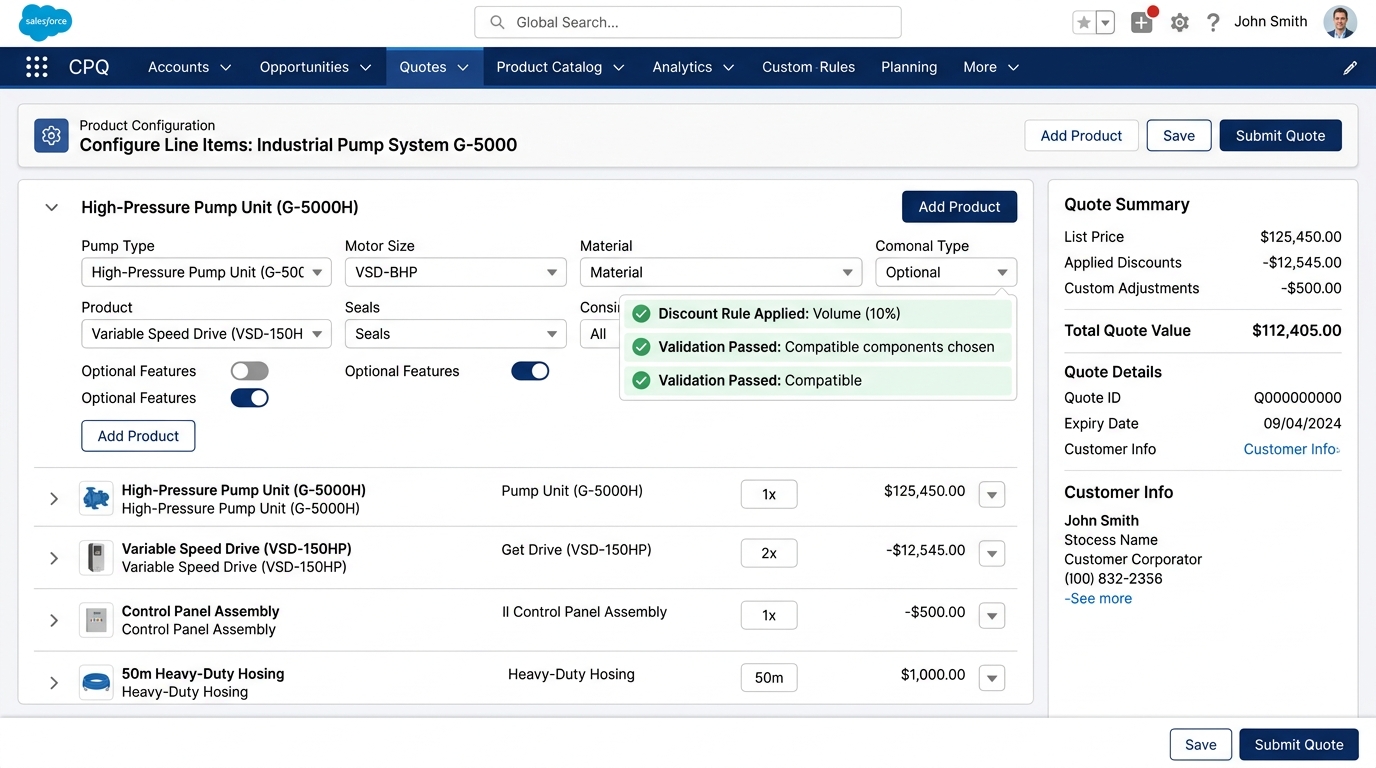
Task: Open the App Launcher waffle icon
Action: pos(36,66)
